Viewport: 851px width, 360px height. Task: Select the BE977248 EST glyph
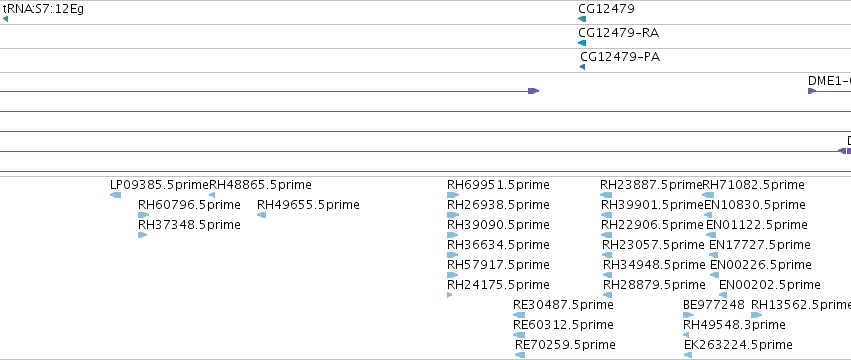688,315
